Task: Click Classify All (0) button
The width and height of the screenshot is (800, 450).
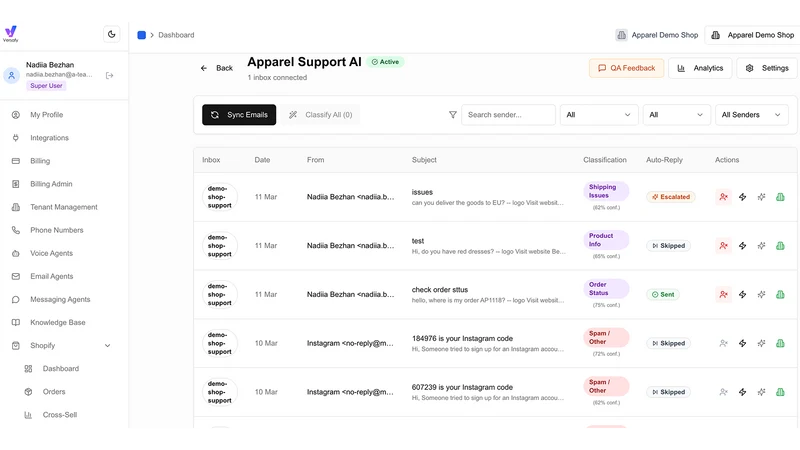Action: [320, 115]
